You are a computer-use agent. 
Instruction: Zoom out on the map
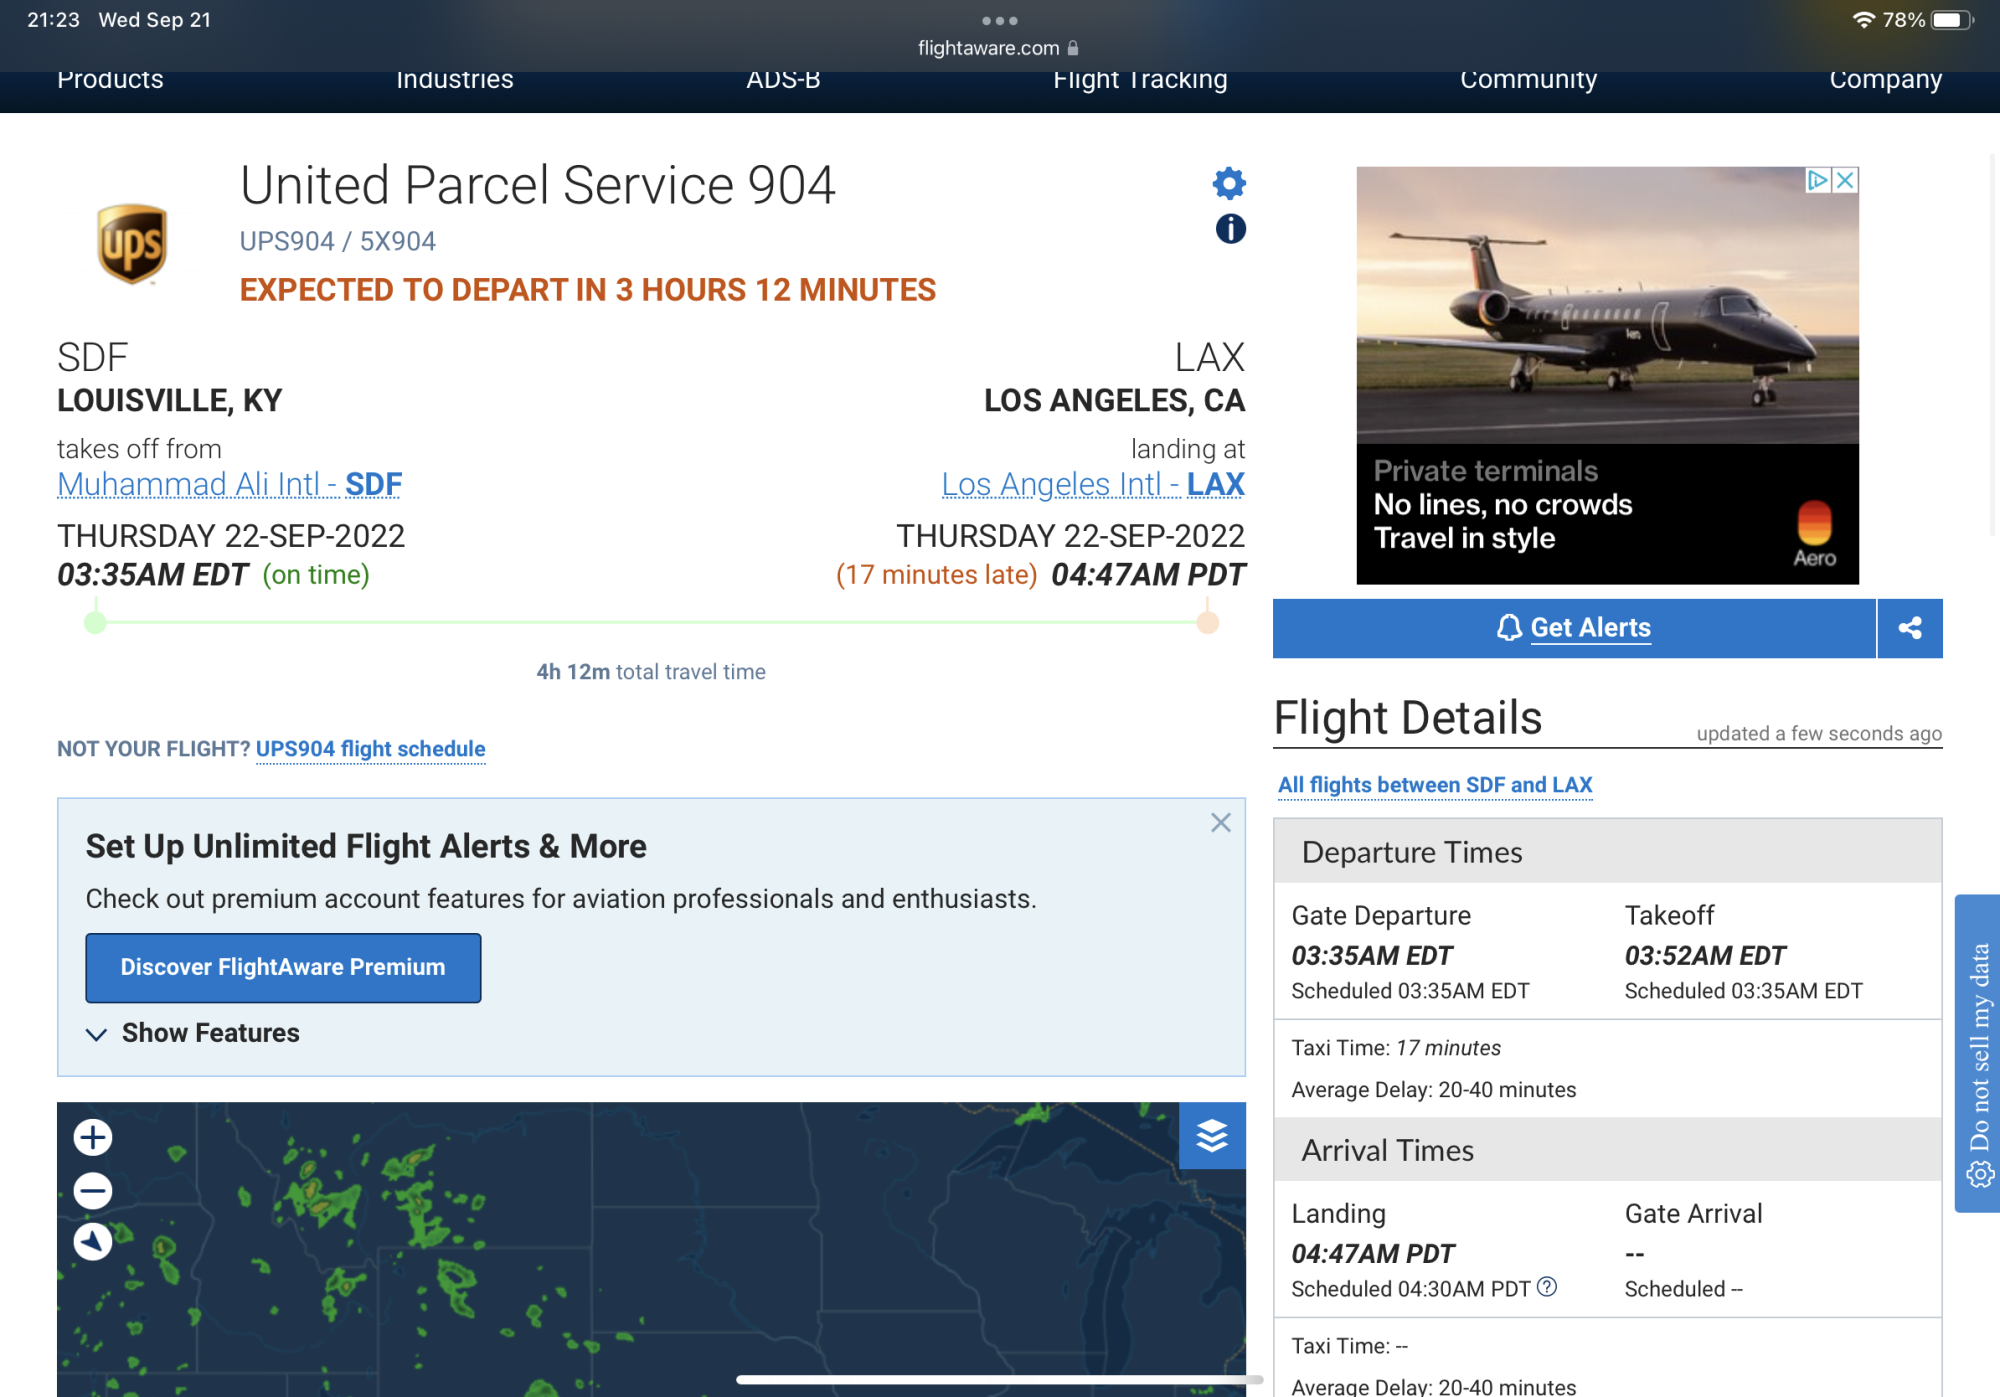pos(93,1190)
